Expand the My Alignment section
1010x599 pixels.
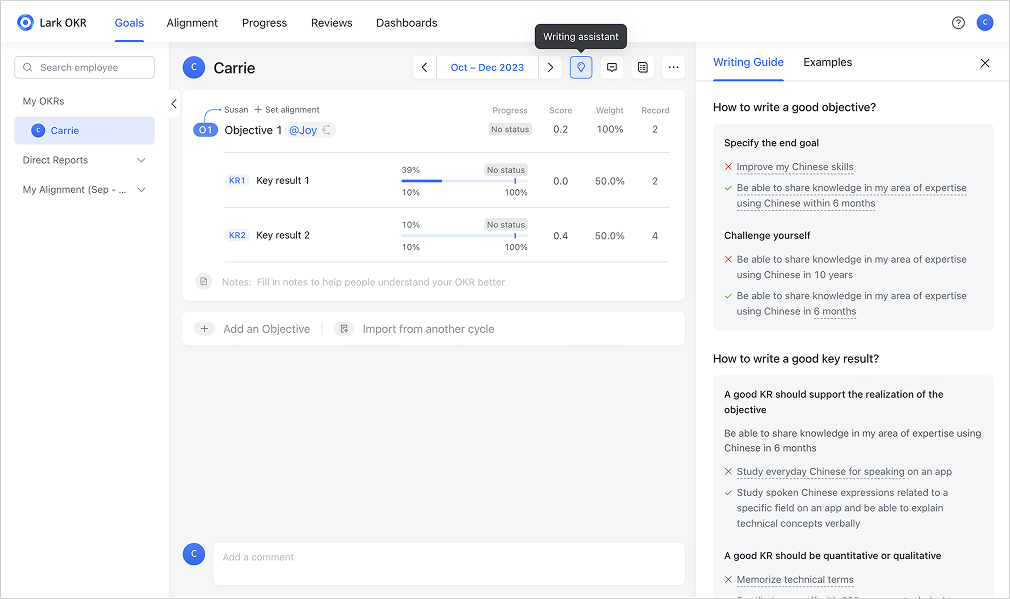click(141, 190)
